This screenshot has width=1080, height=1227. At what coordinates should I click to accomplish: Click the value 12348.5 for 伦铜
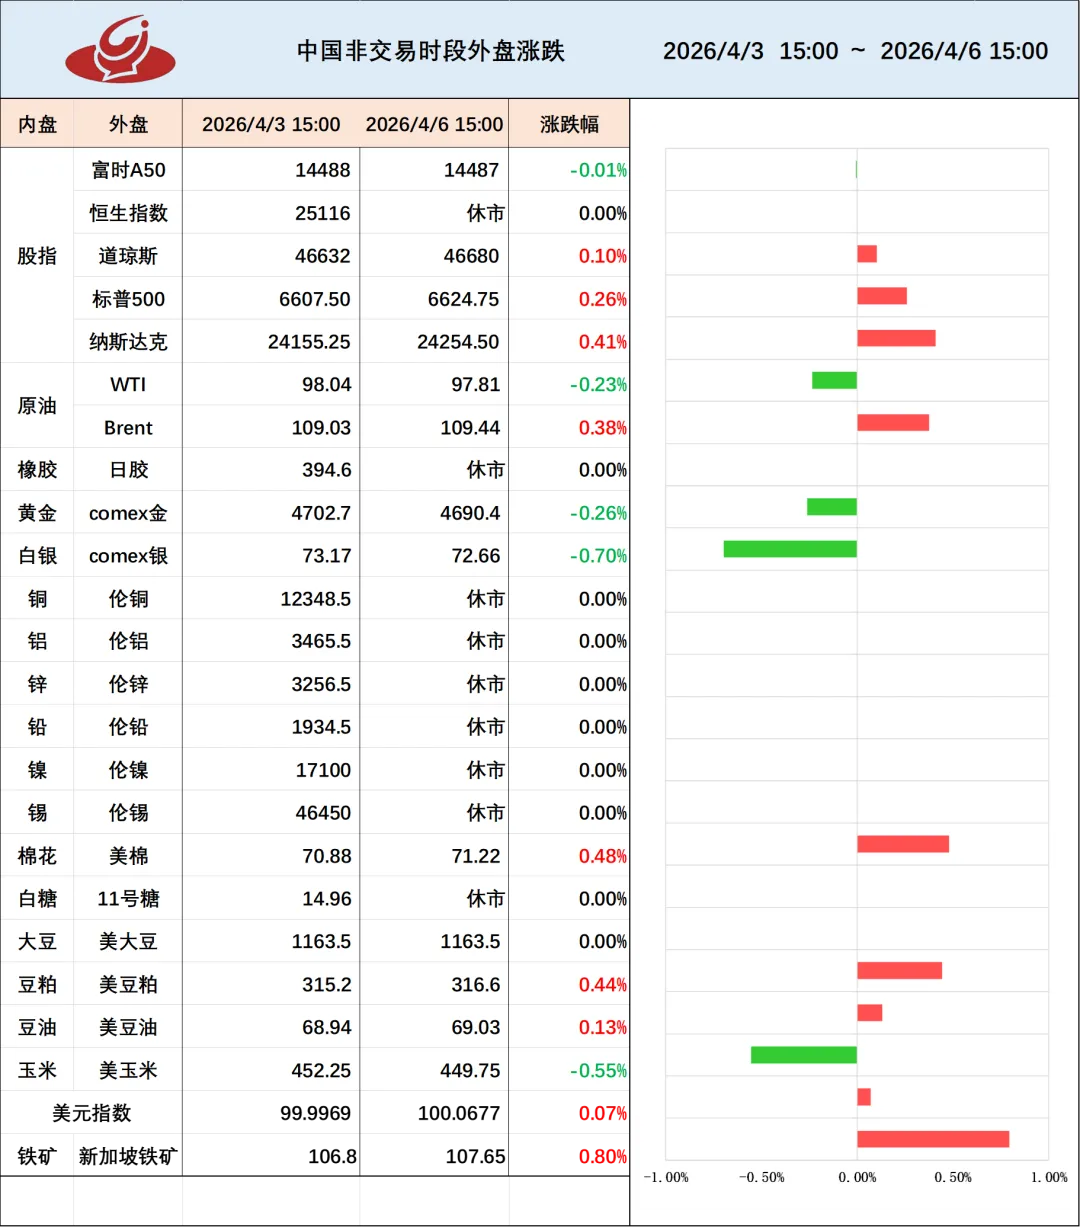tap(316, 599)
